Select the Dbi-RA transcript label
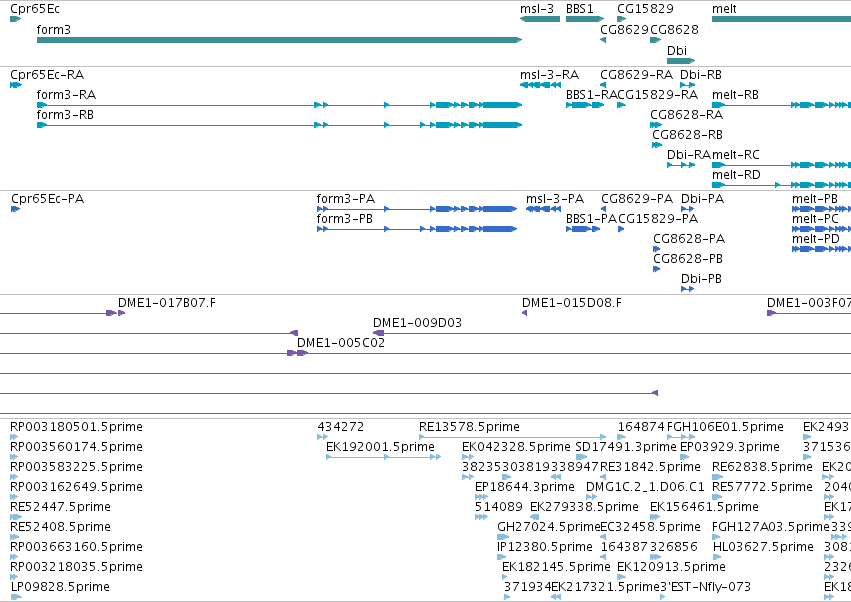 [x=689, y=155]
